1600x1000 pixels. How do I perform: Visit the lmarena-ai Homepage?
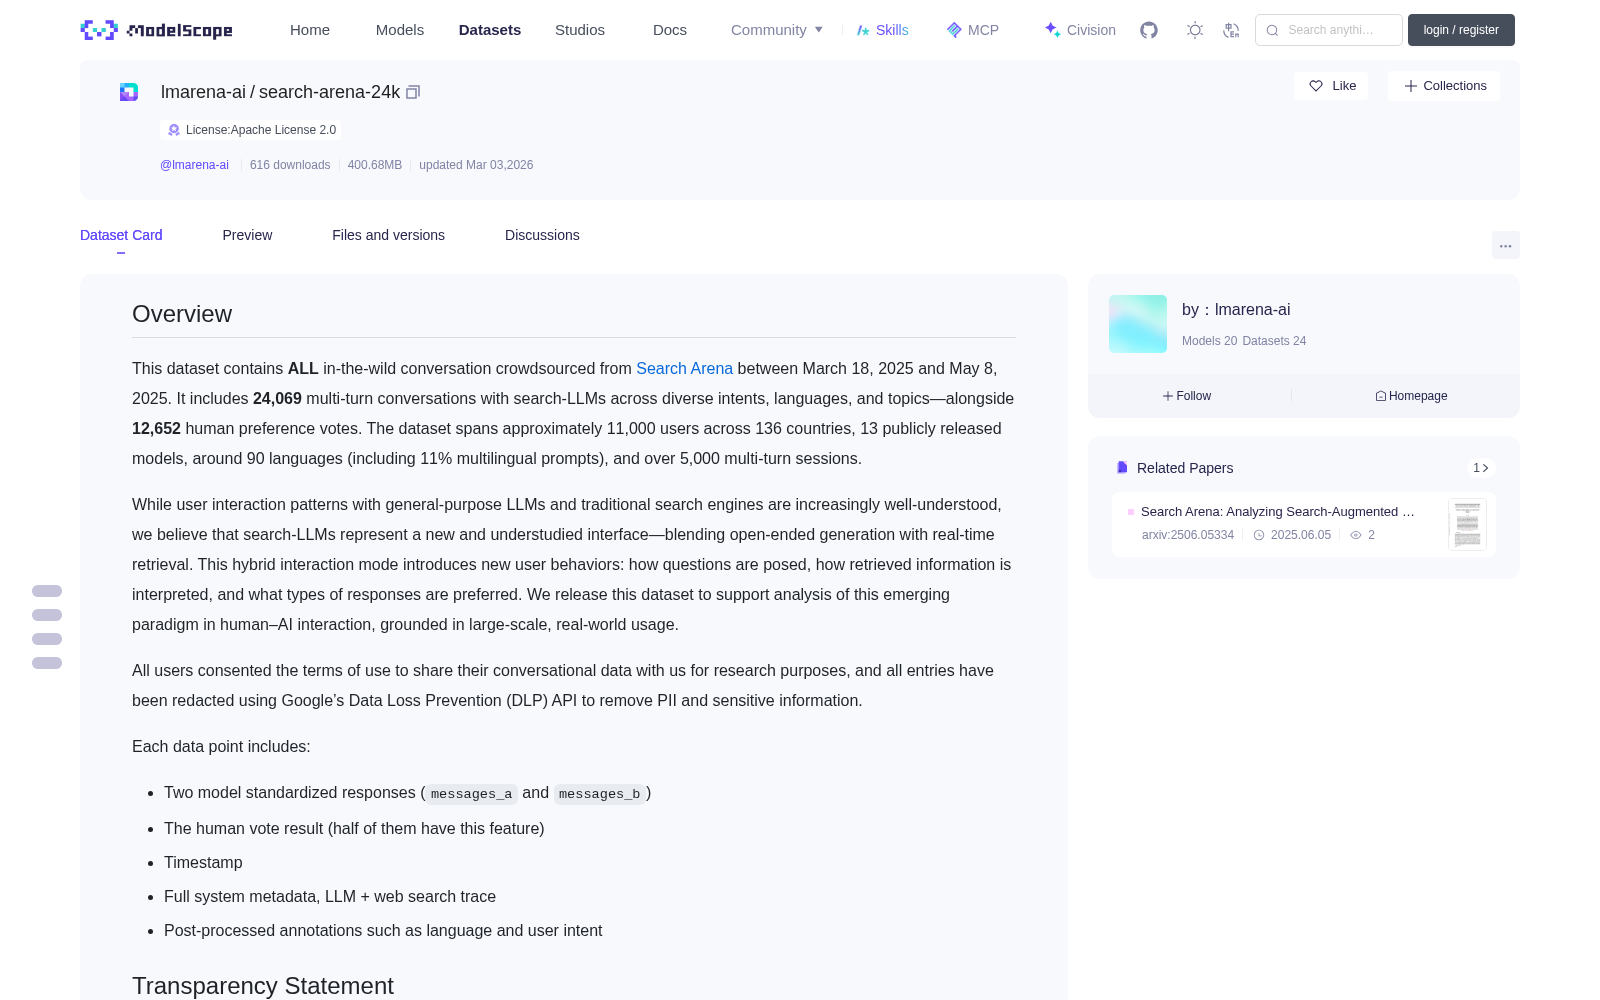click(1411, 396)
